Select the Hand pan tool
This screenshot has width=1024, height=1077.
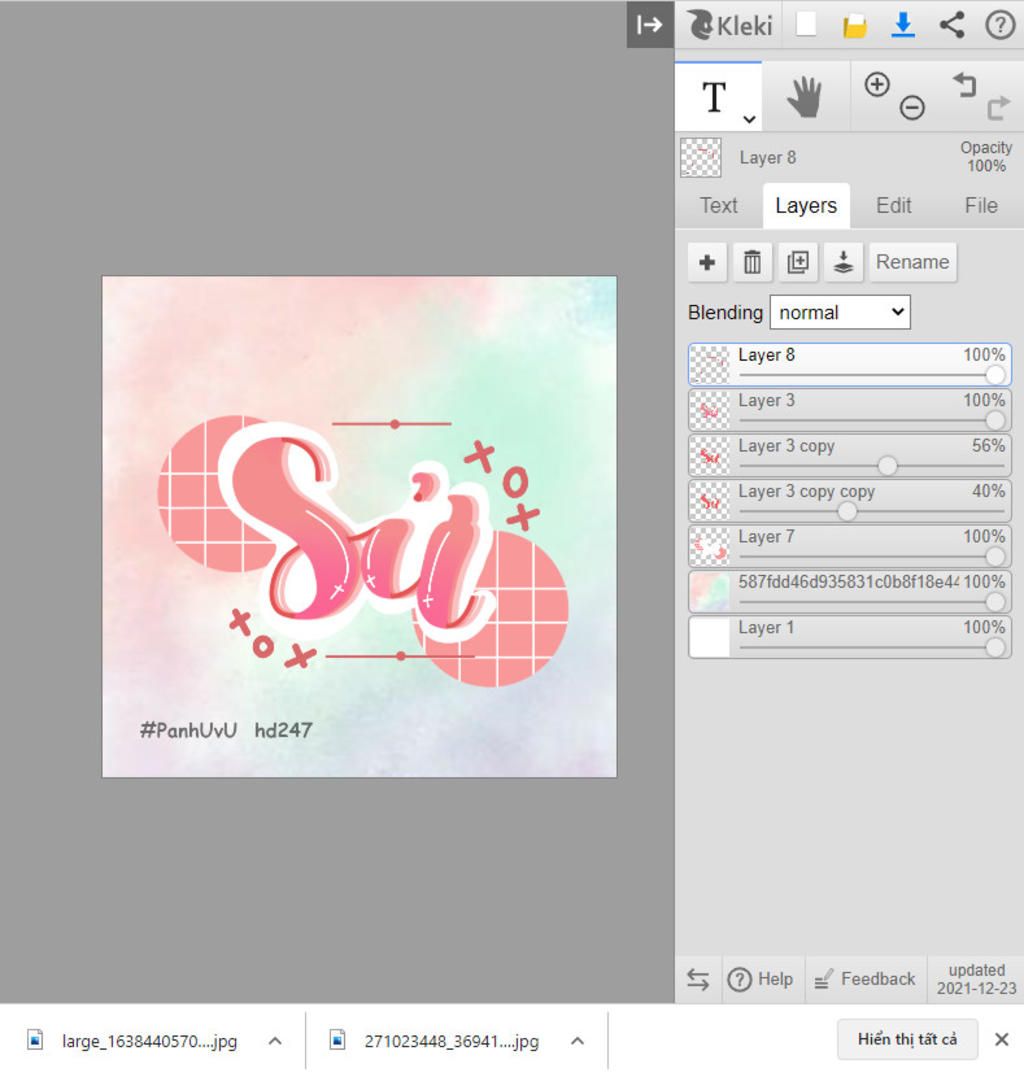[x=805, y=96]
